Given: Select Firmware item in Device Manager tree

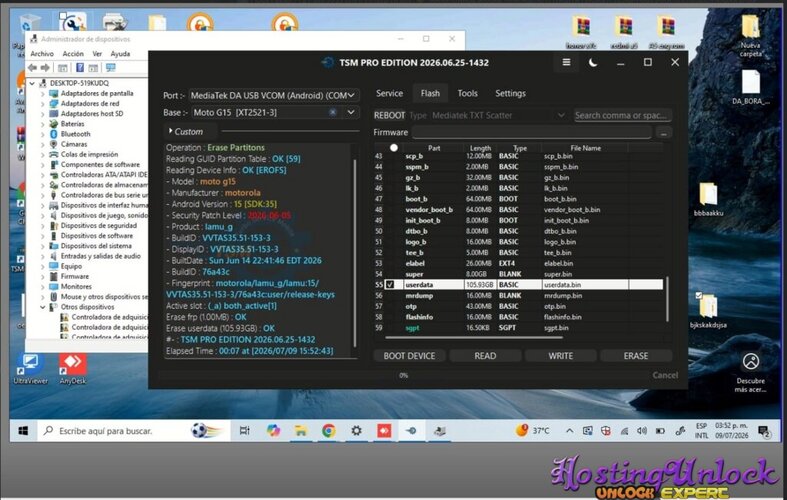Looking at the screenshot, I should [x=74, y=276].
